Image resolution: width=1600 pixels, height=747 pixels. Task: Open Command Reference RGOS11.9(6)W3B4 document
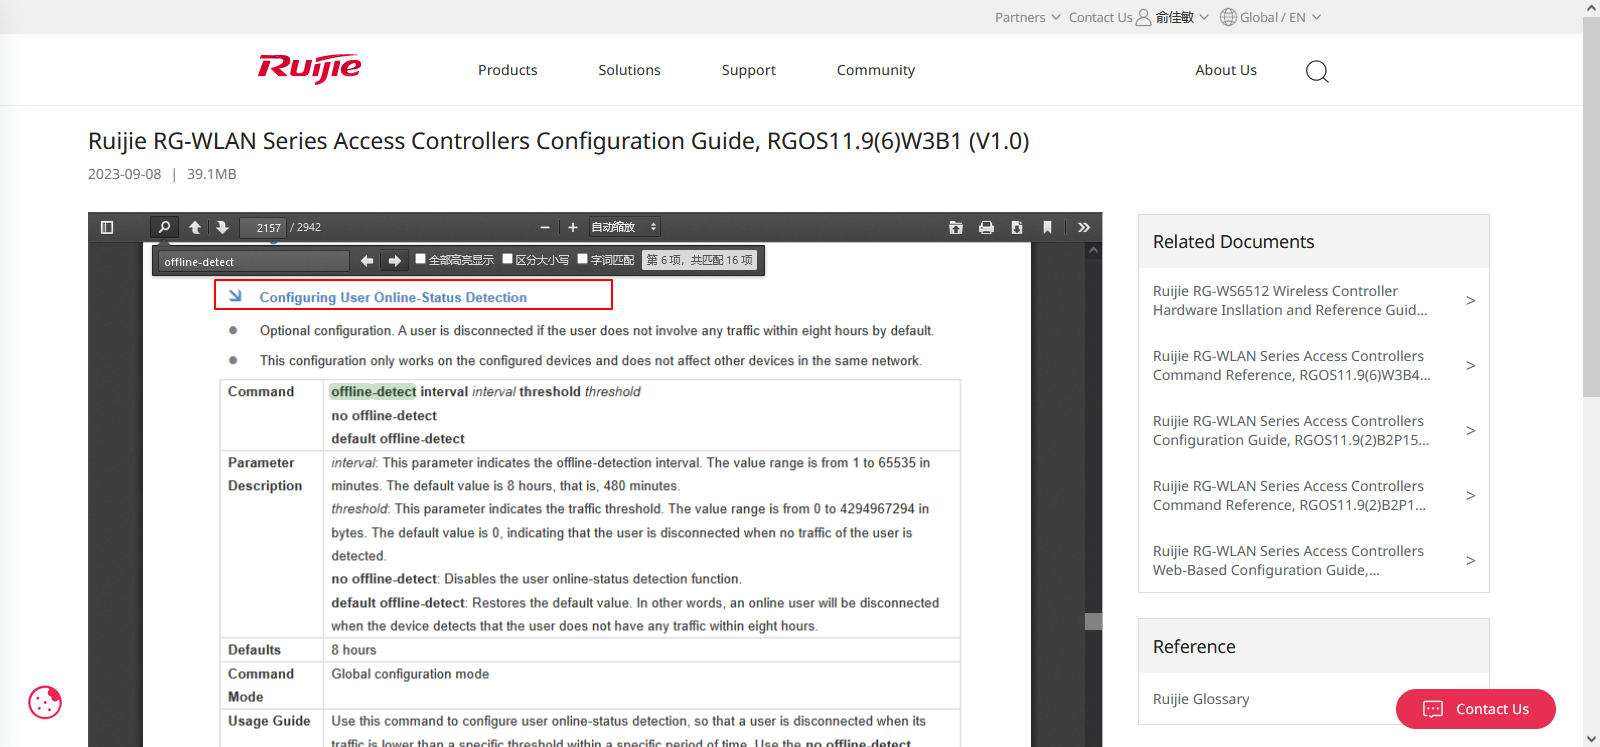point(1291,365)
